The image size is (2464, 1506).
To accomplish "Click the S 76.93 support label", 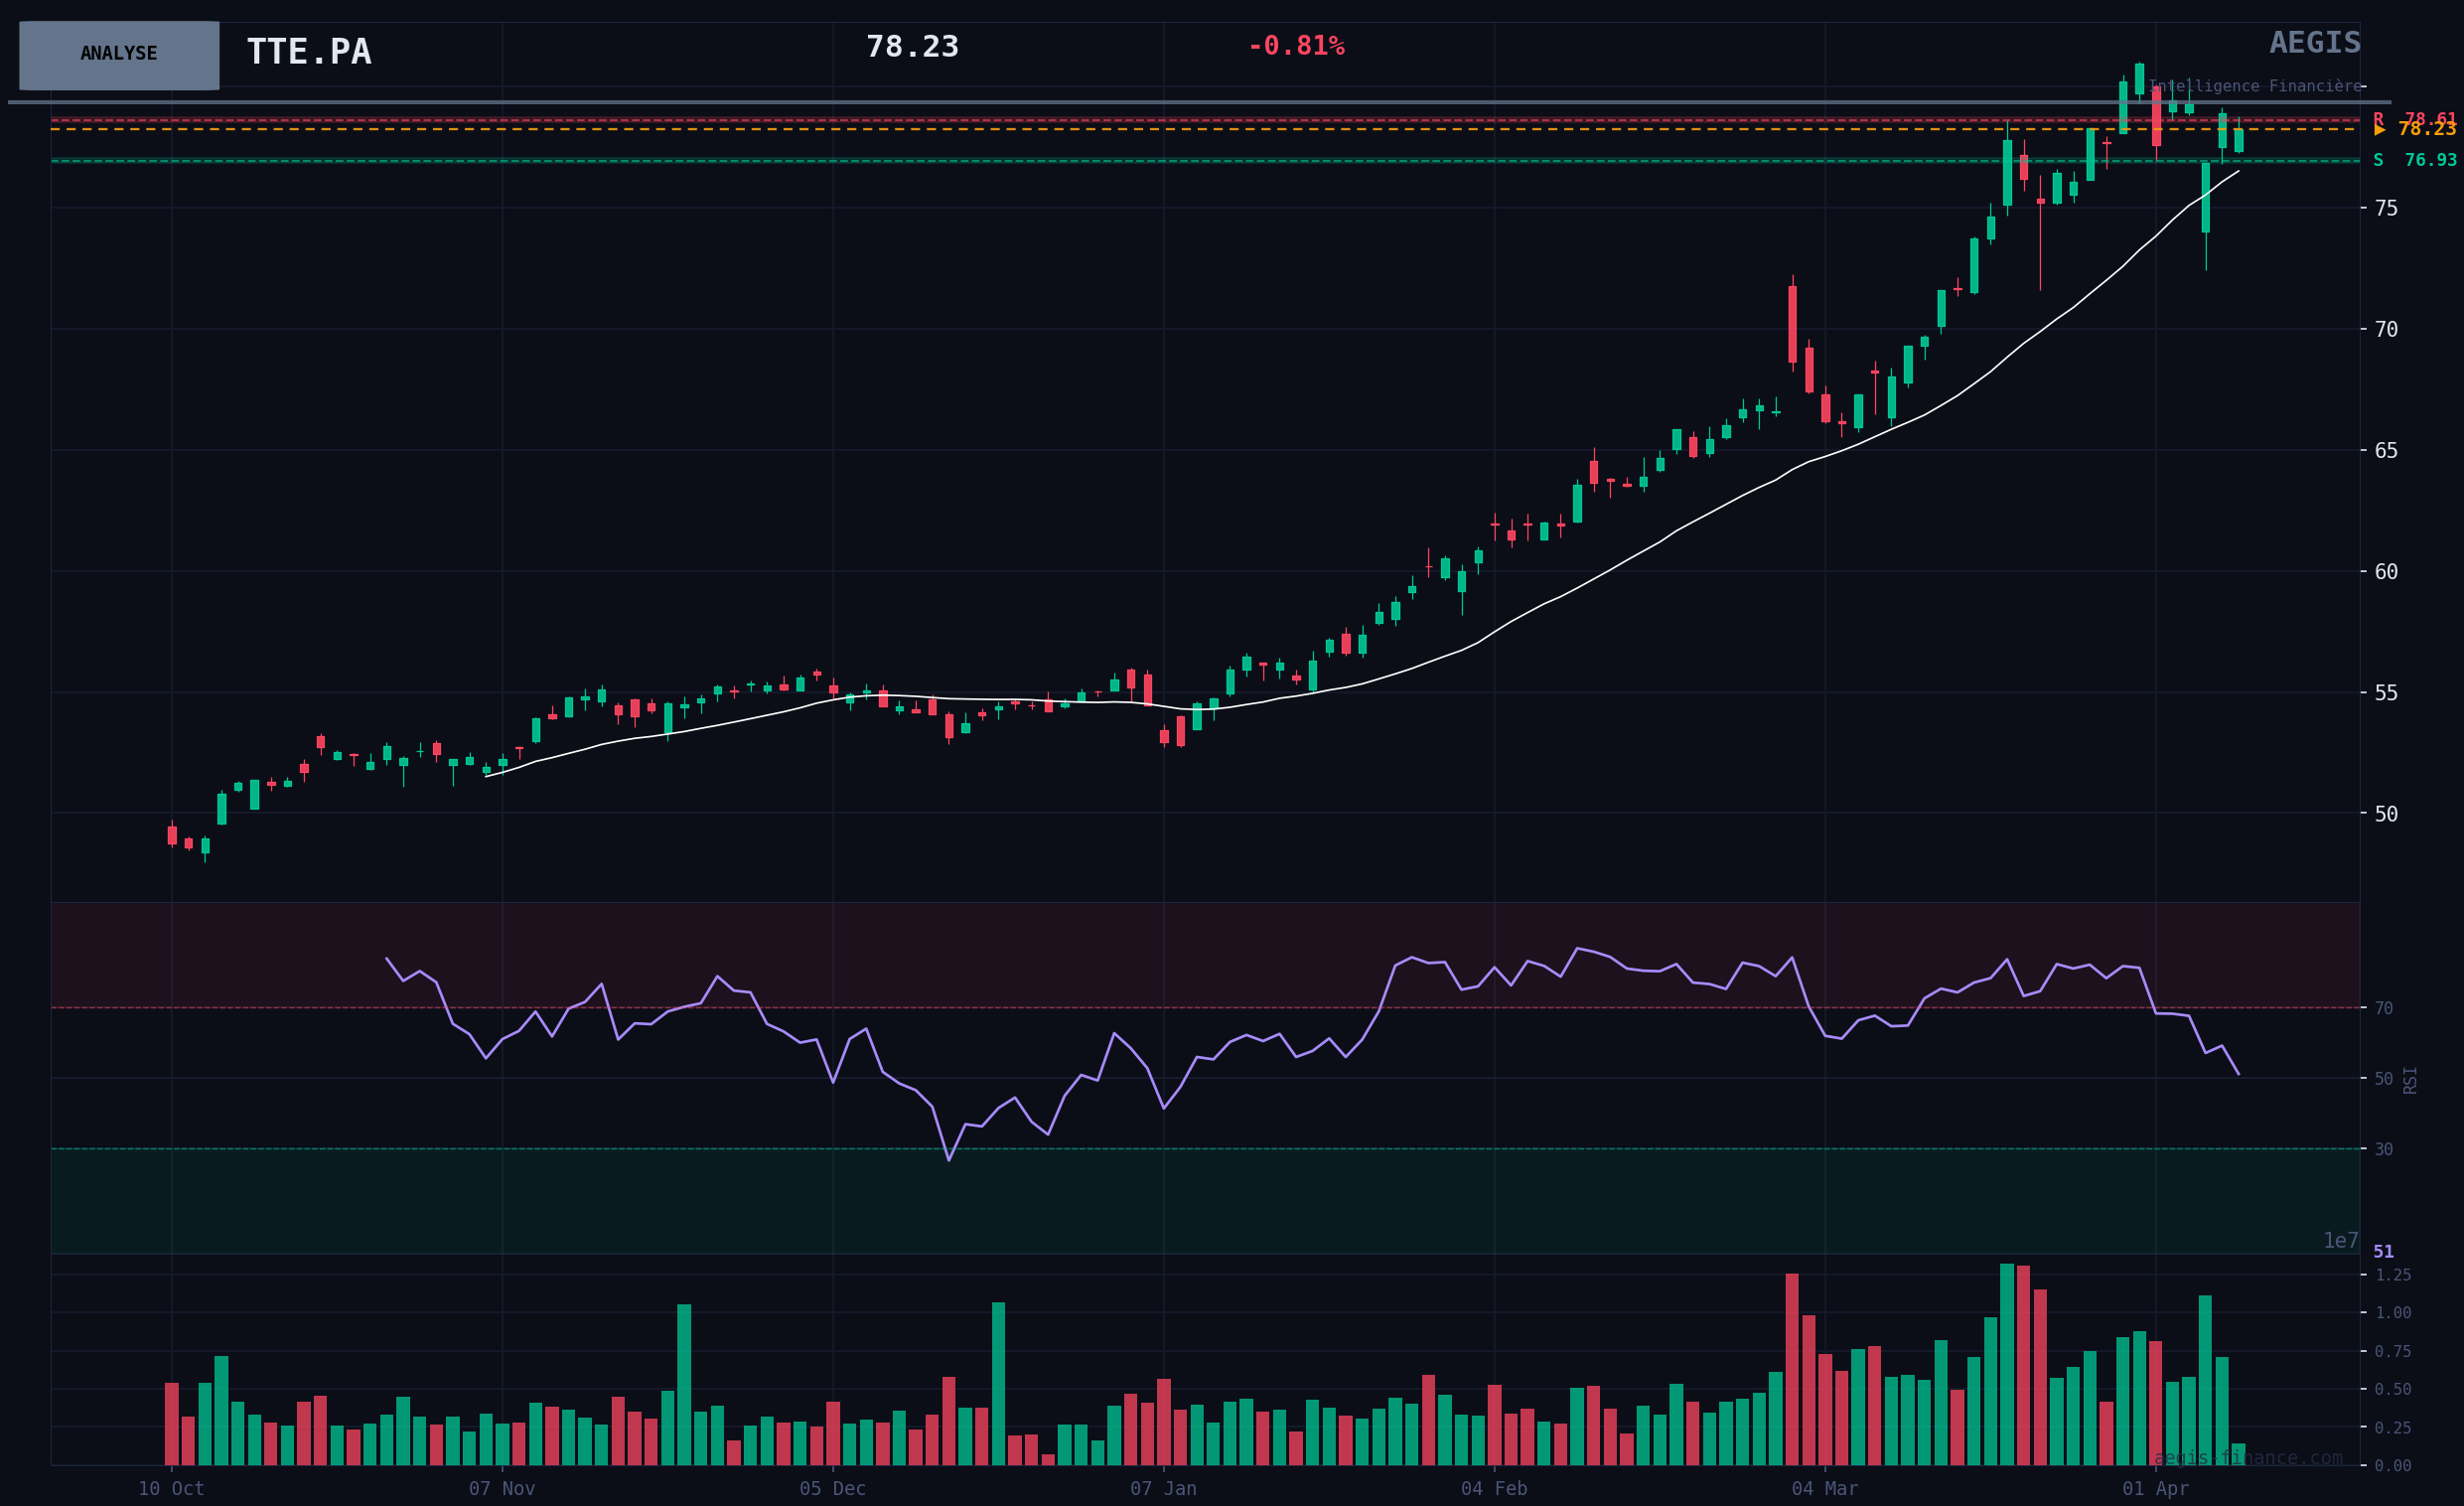I will coord(2414,160).
